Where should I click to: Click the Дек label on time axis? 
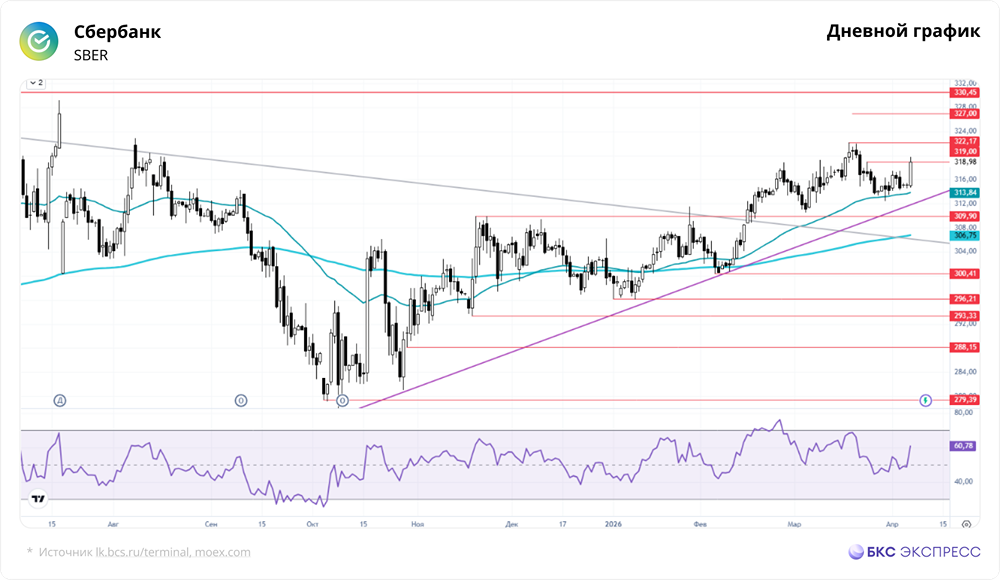coord(511,524)
